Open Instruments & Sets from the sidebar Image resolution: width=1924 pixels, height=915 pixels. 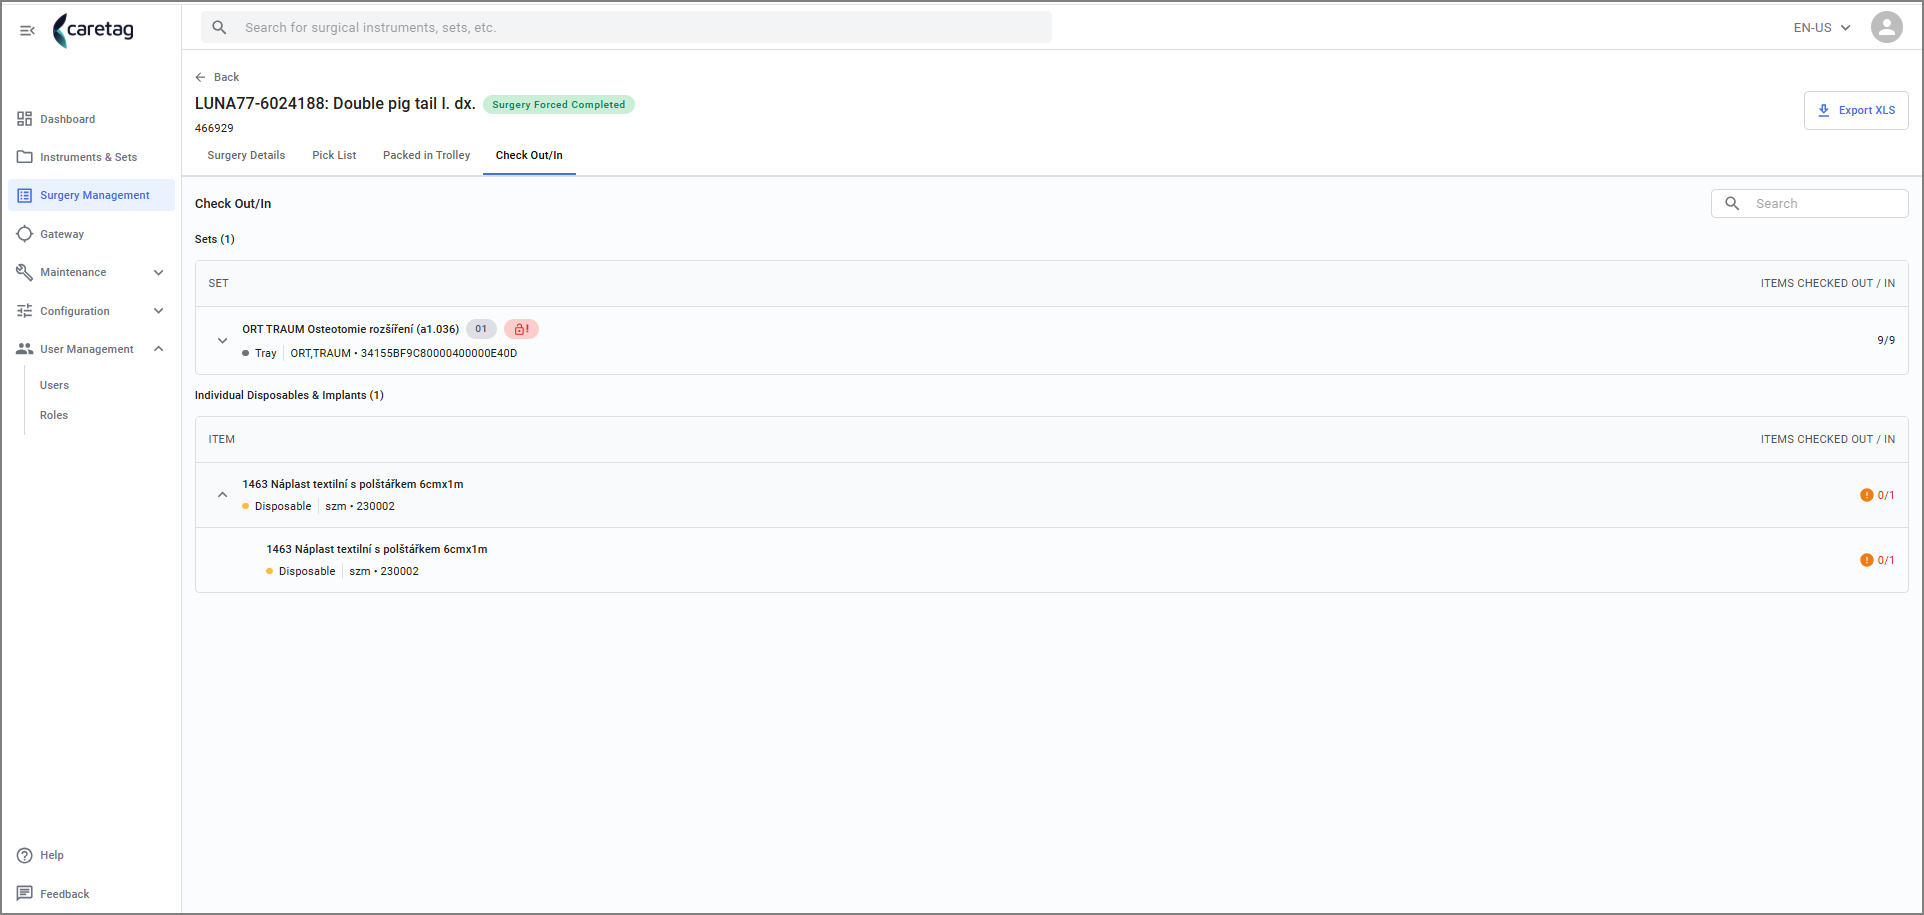coord(91,157)
